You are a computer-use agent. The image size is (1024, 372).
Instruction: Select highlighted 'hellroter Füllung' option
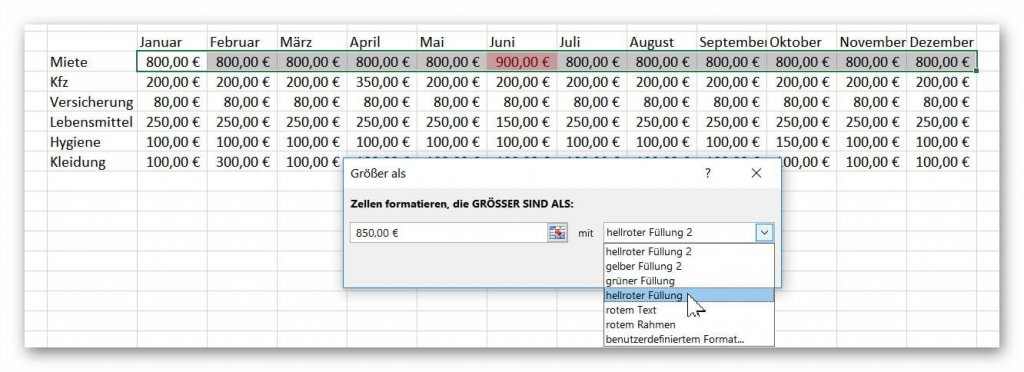(689, 296)
